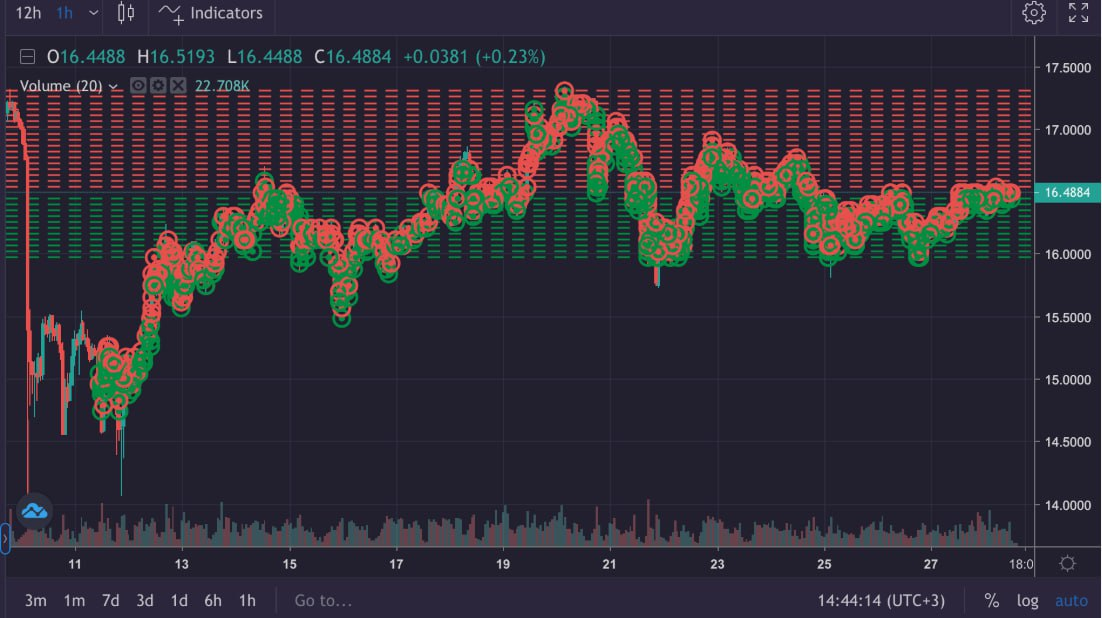
Task: Toggle log scale mode
Action: click(1028, 600)
